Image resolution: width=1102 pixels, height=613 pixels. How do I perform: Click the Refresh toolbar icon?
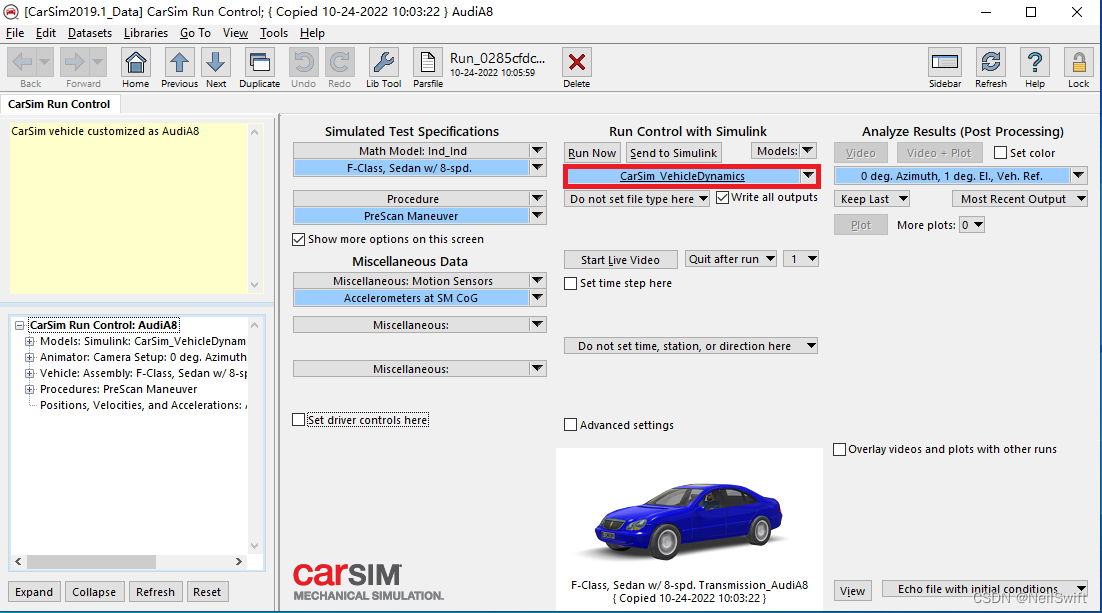[x=991, y=63]
